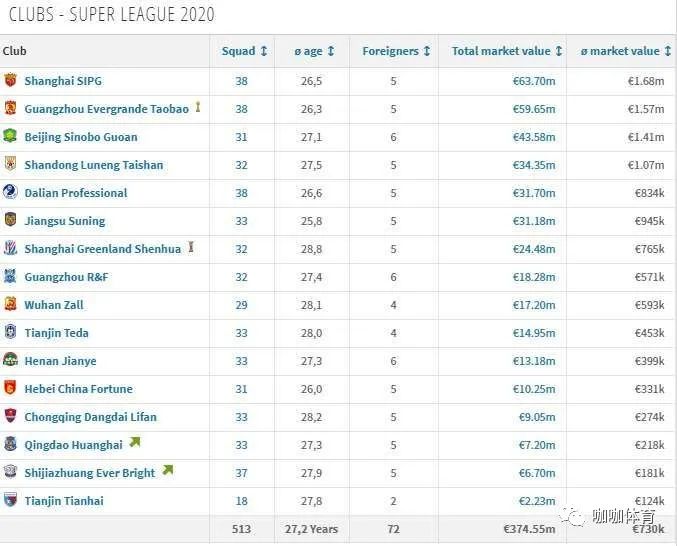Screen dimensions: 677x546
Task: Click the Guangzhou Evergrande Taobao crest icon
Action: [x=10, y=109]
